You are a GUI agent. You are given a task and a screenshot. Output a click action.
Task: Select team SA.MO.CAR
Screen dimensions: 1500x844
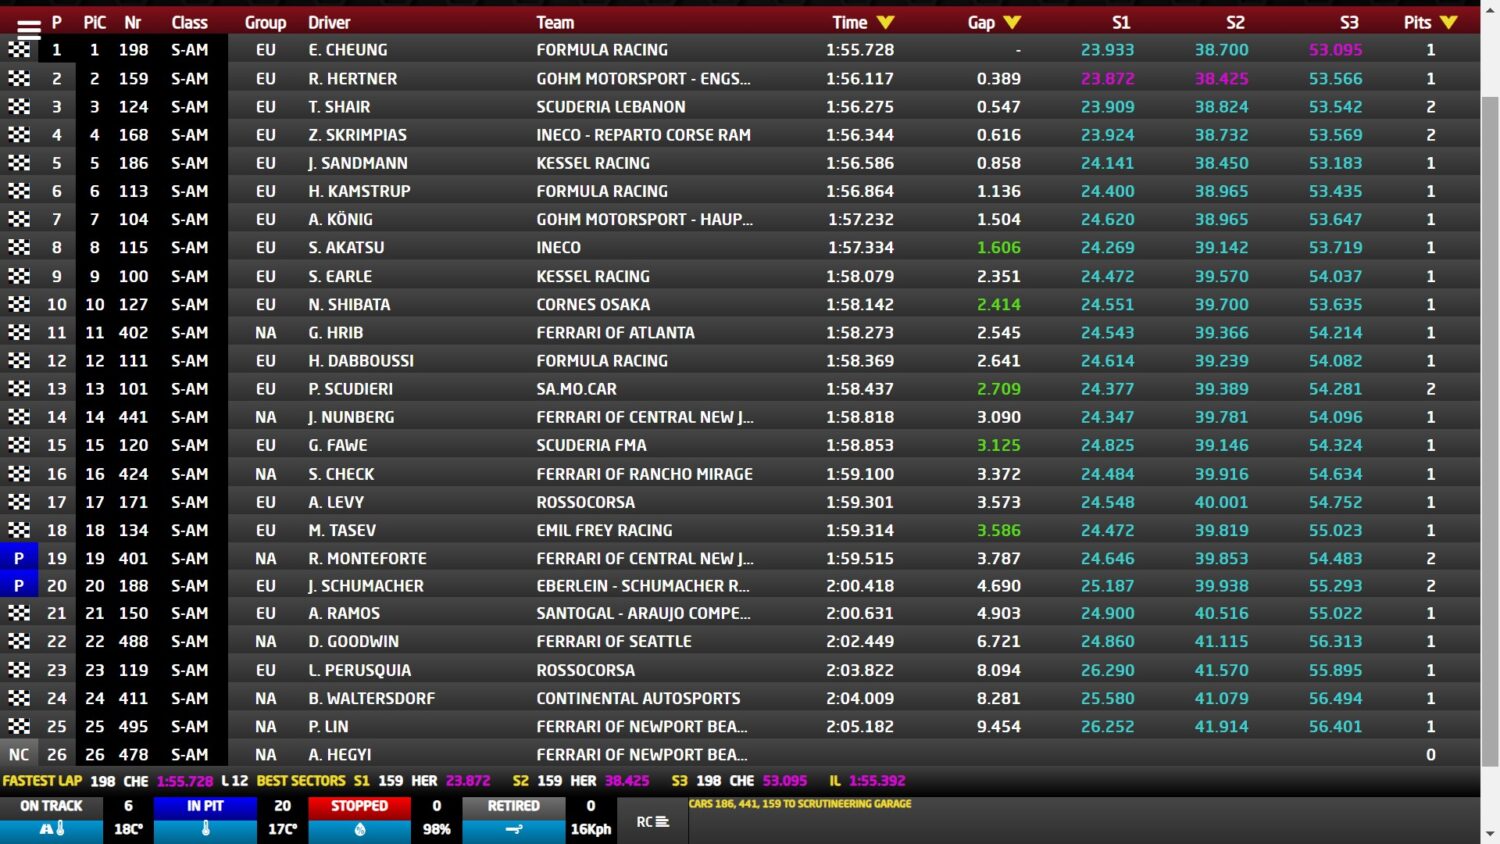click(x=577, y=388)
